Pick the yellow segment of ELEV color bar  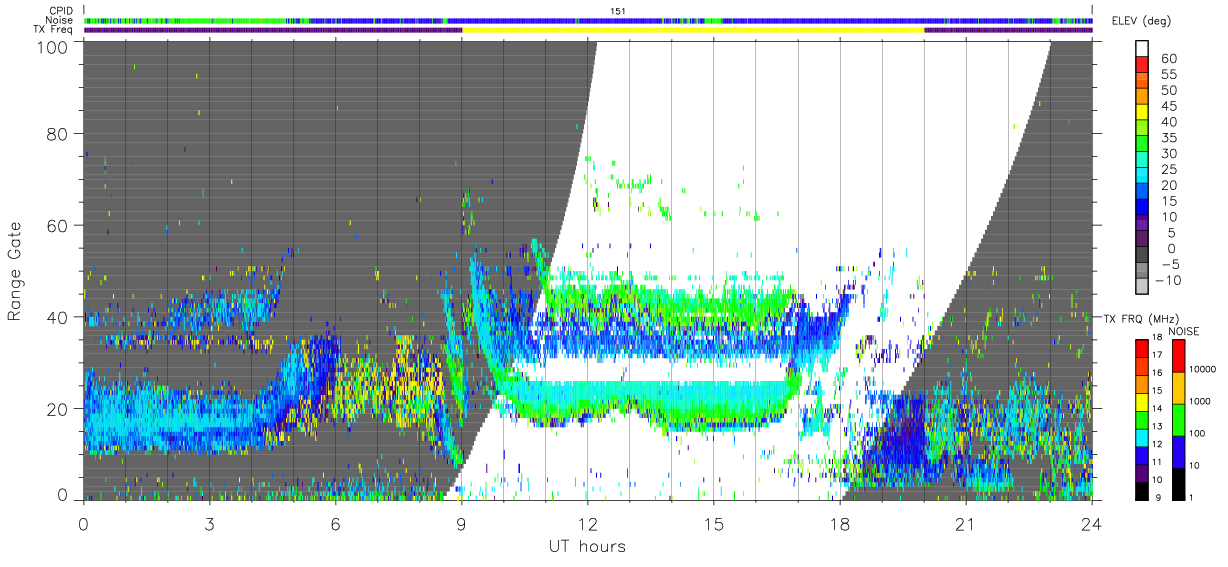point(1144,112)
